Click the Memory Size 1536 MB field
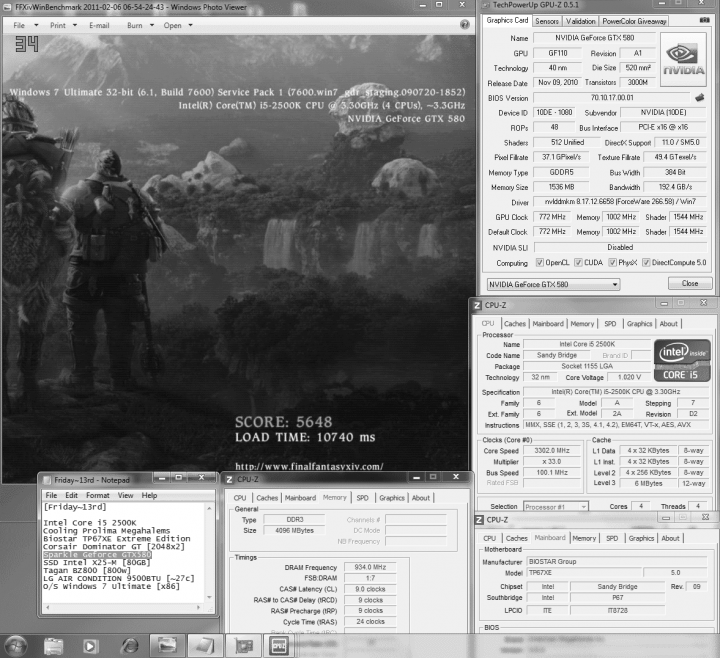 pos(562,187)
